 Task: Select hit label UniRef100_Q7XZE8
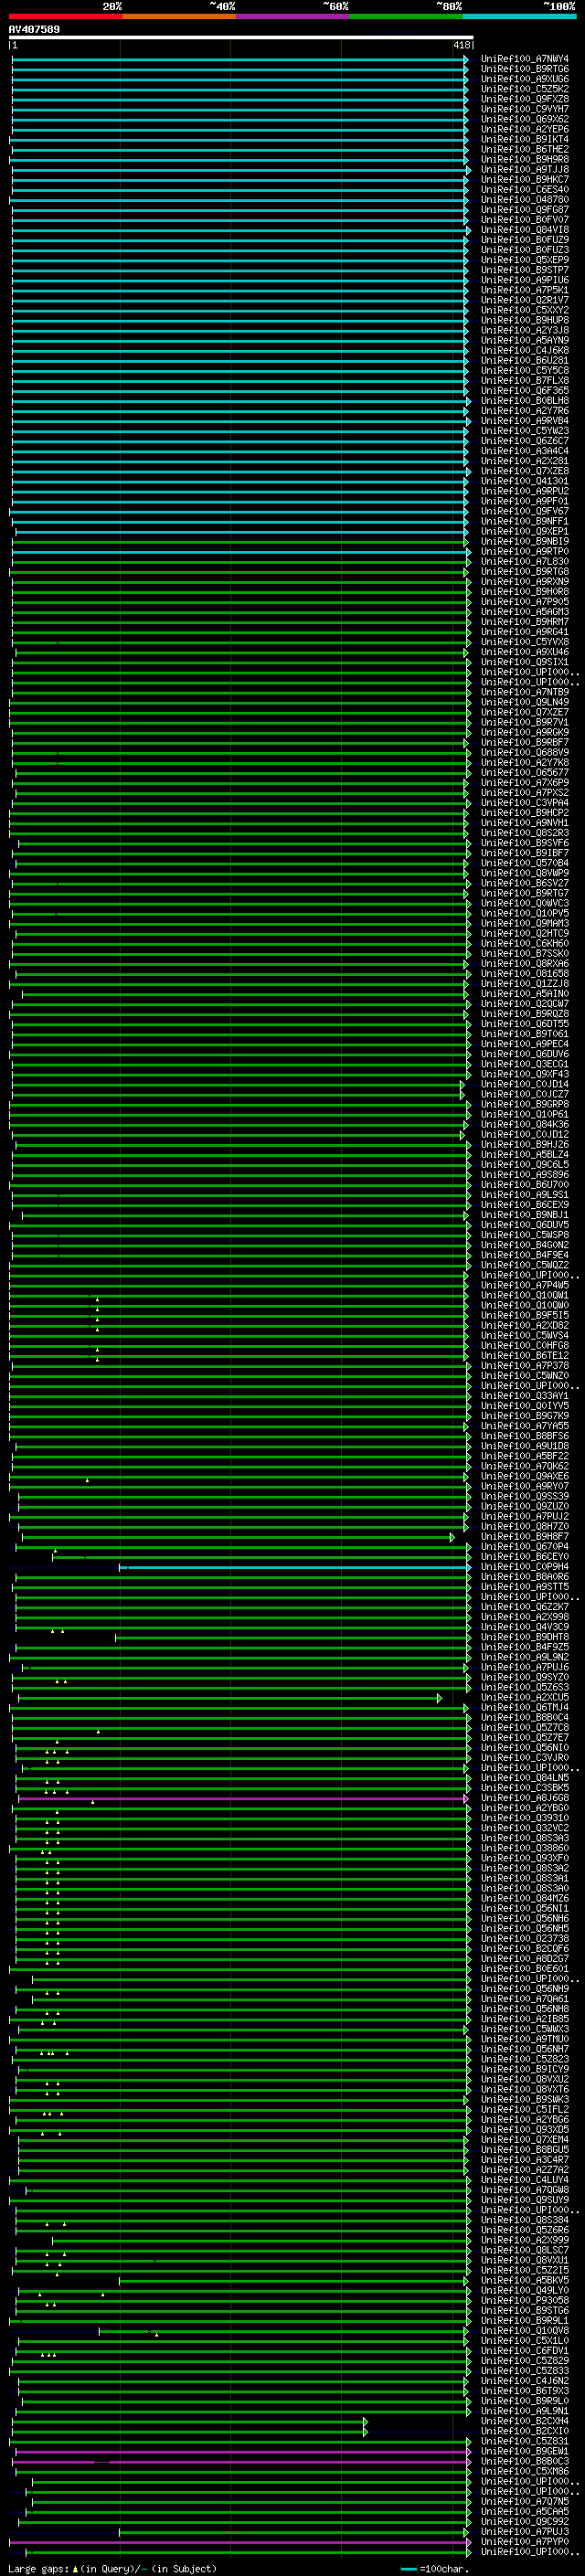pyautogui.click(x=525, y=471)
